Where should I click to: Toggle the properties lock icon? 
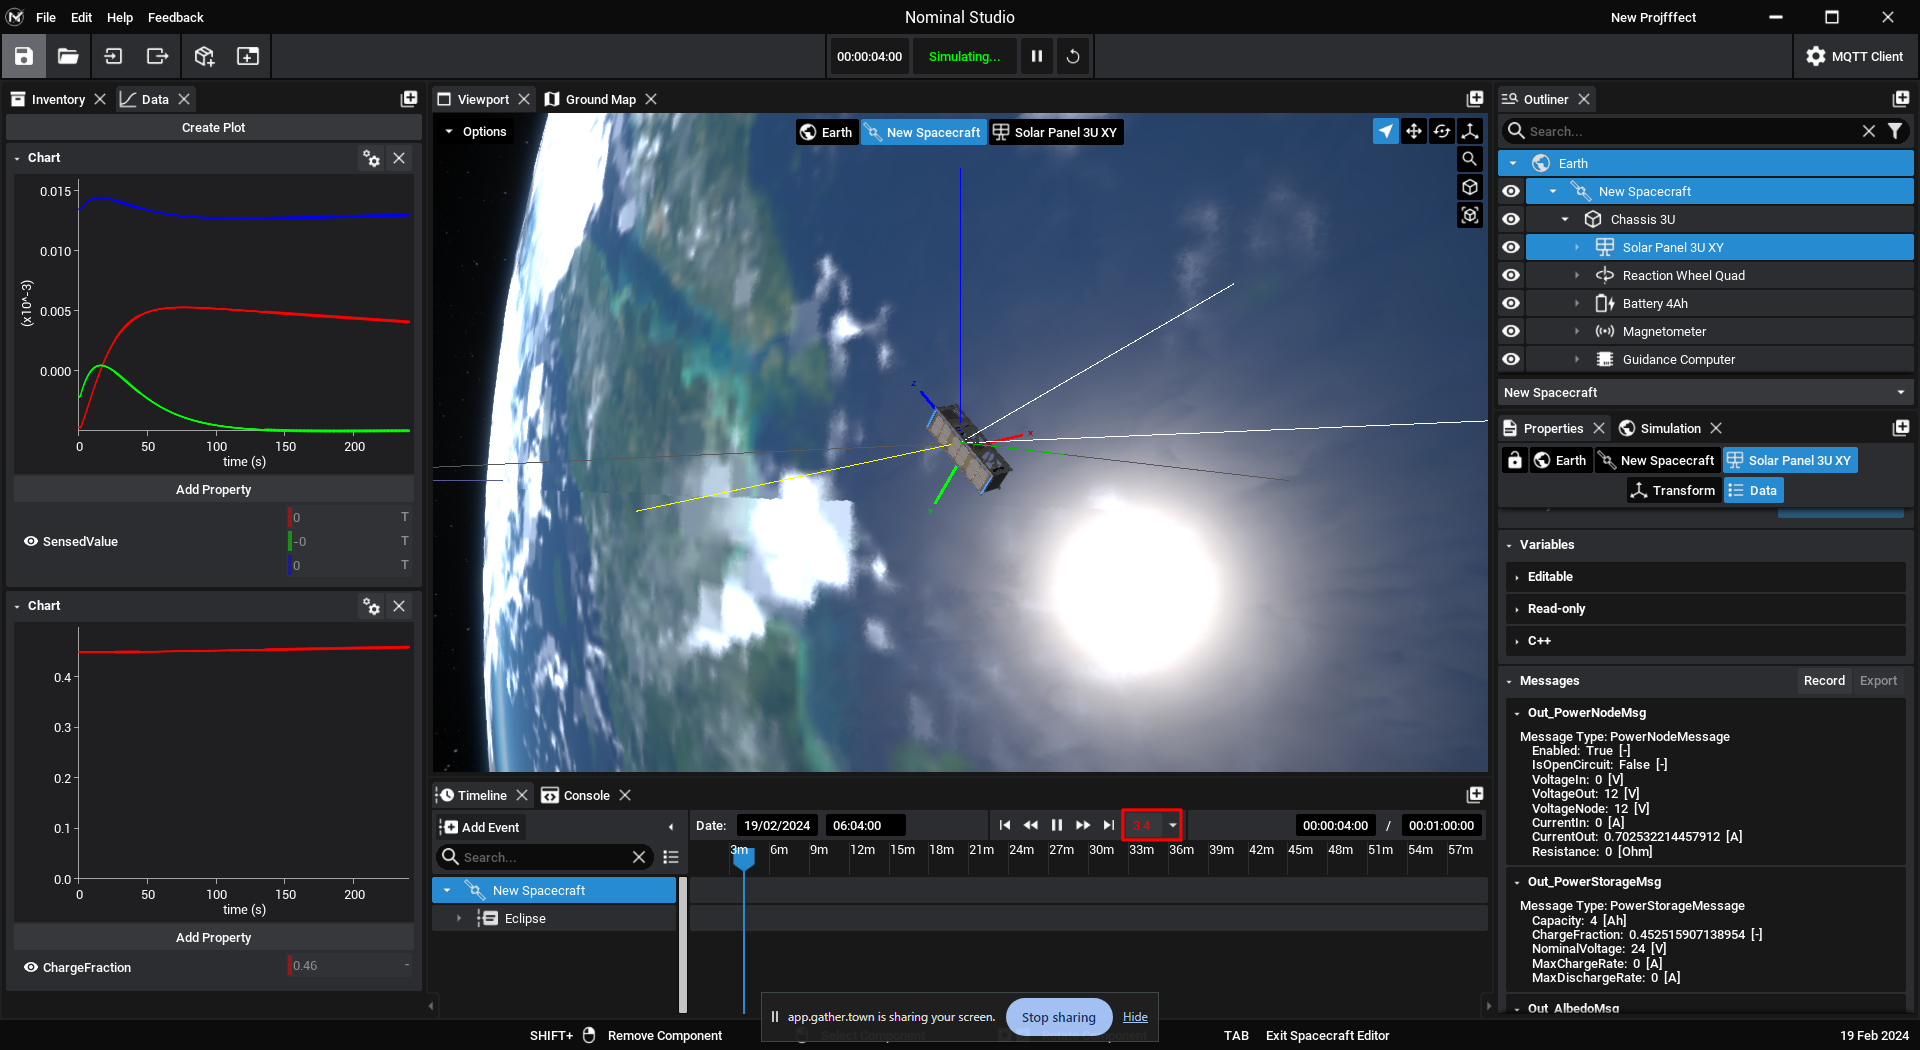click(1515, 460)
